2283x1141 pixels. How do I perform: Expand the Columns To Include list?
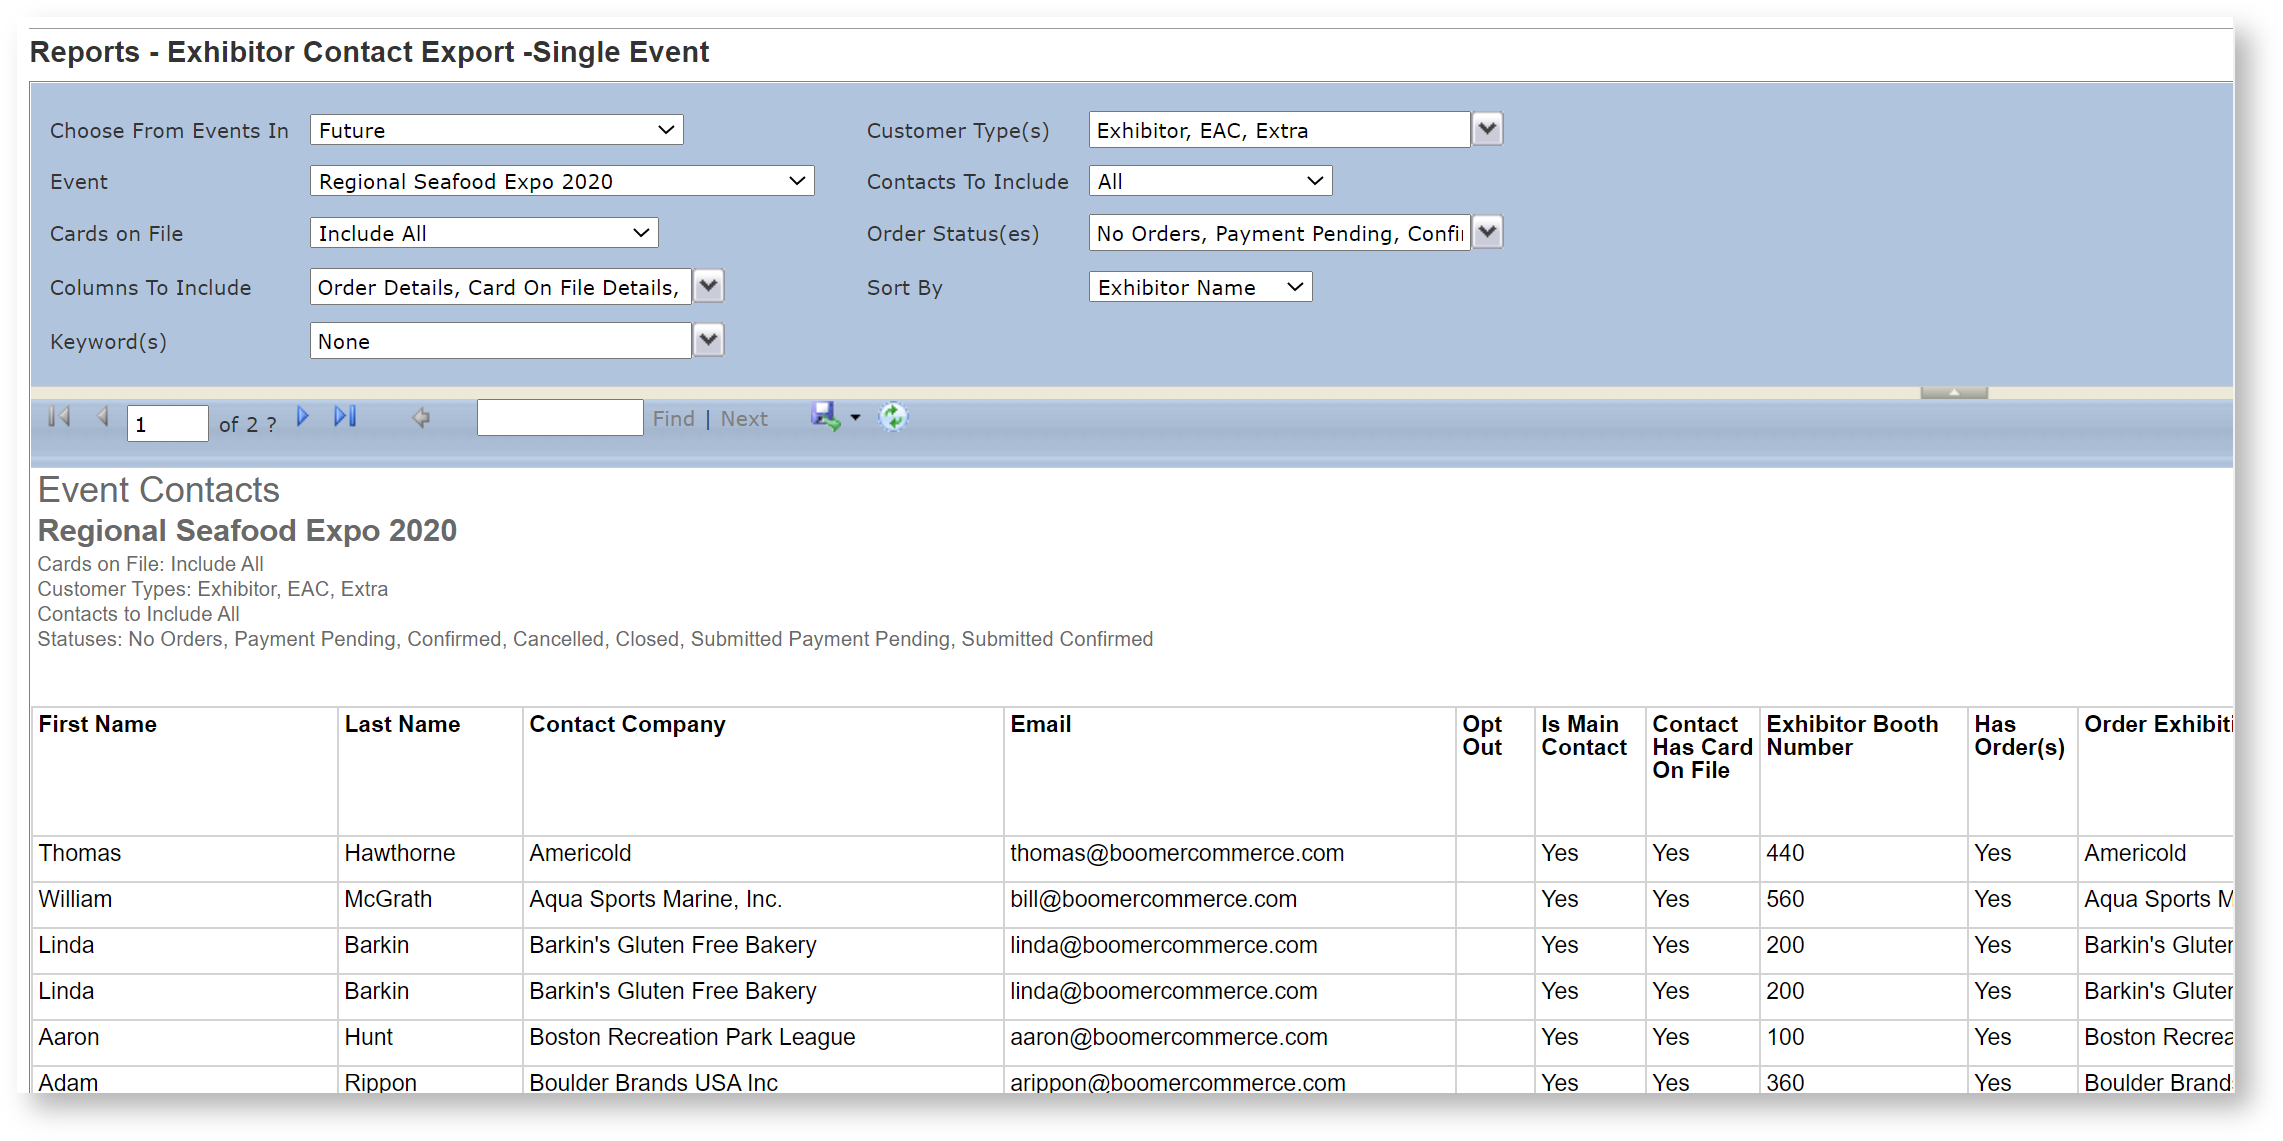pos(708,286)
